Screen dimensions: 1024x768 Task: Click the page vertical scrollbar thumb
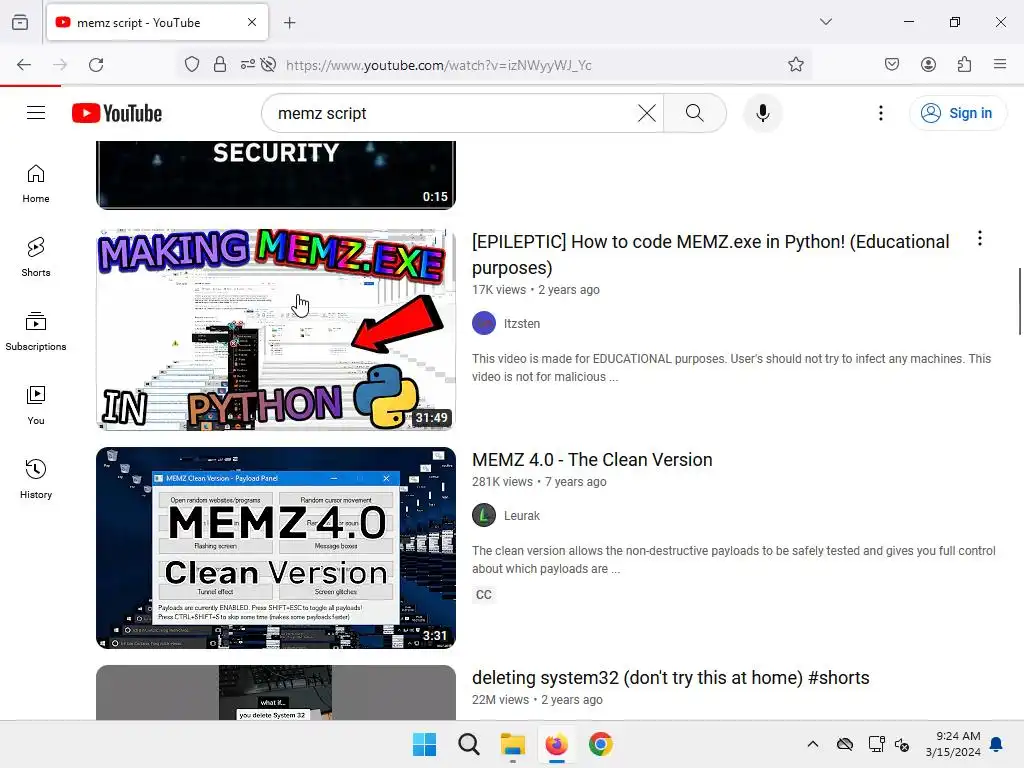click(x=1019, y=301)
